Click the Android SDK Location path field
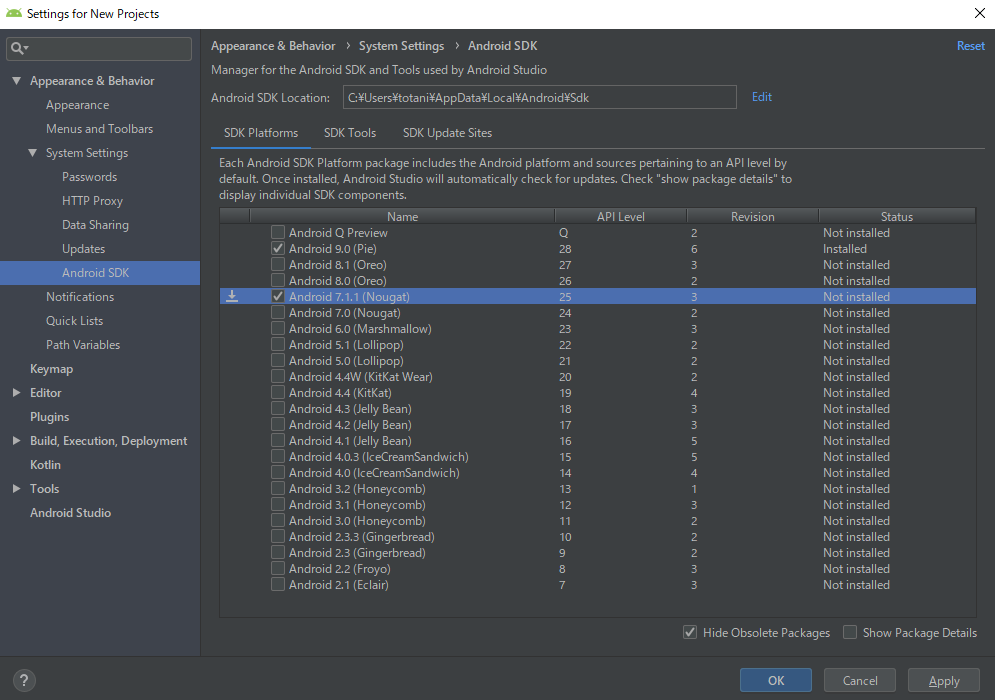Viewport: 995px width, 700px height. 539,97
